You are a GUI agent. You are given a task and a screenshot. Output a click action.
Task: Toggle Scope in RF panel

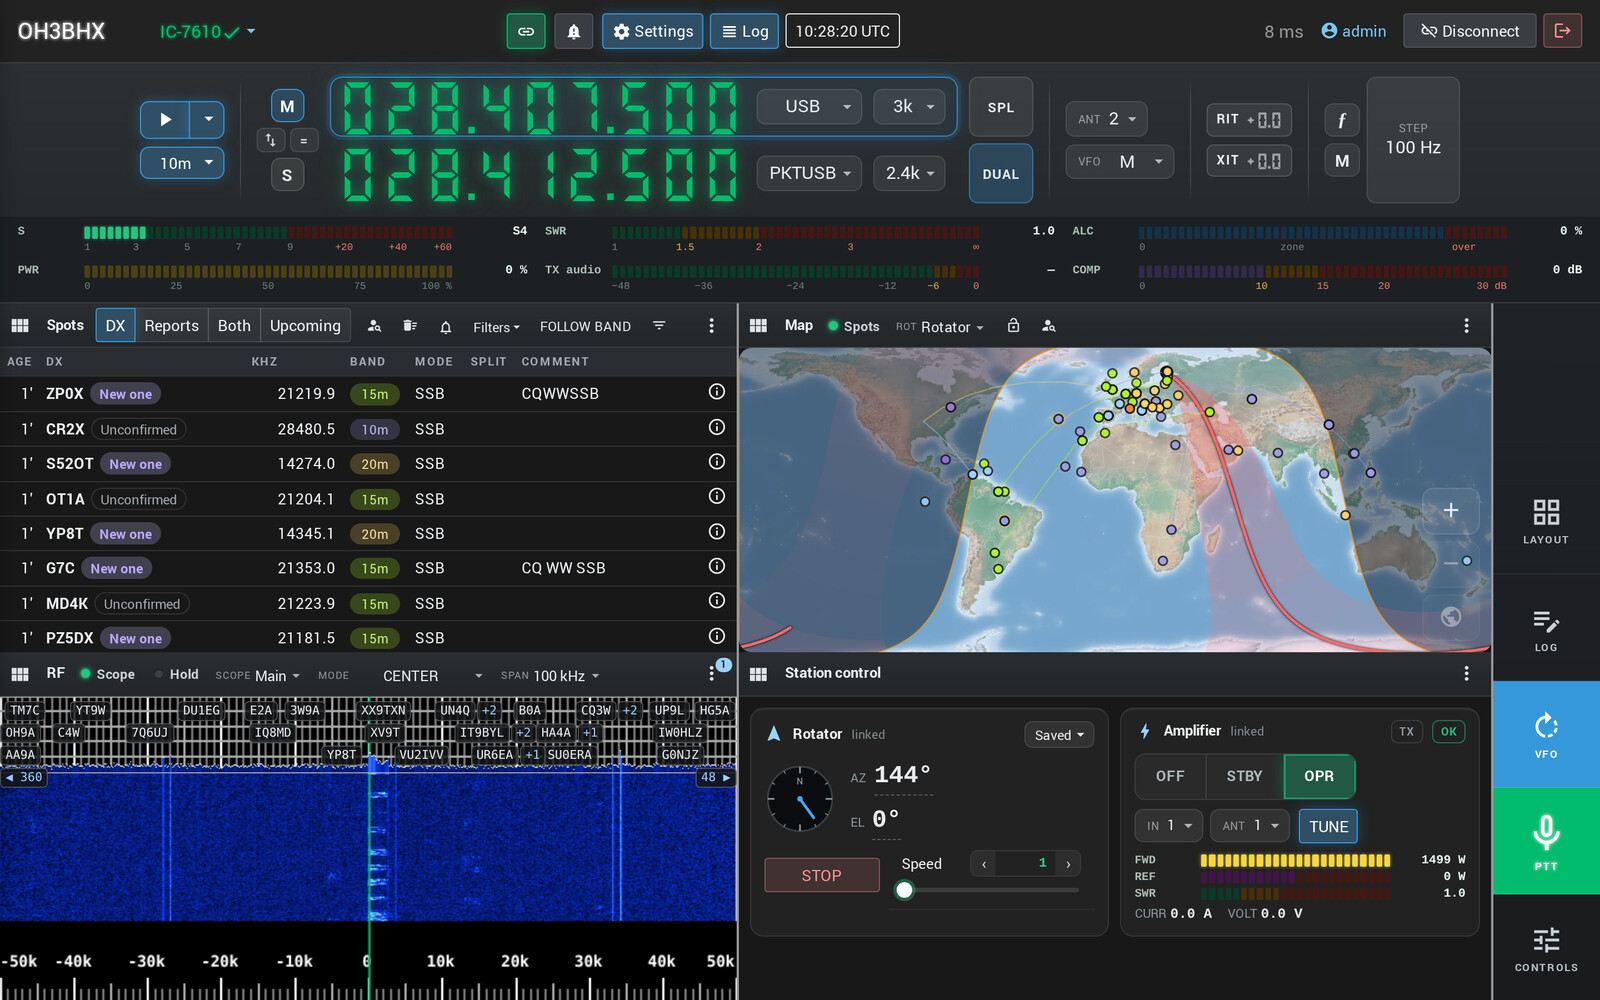[x=107, y=674]
